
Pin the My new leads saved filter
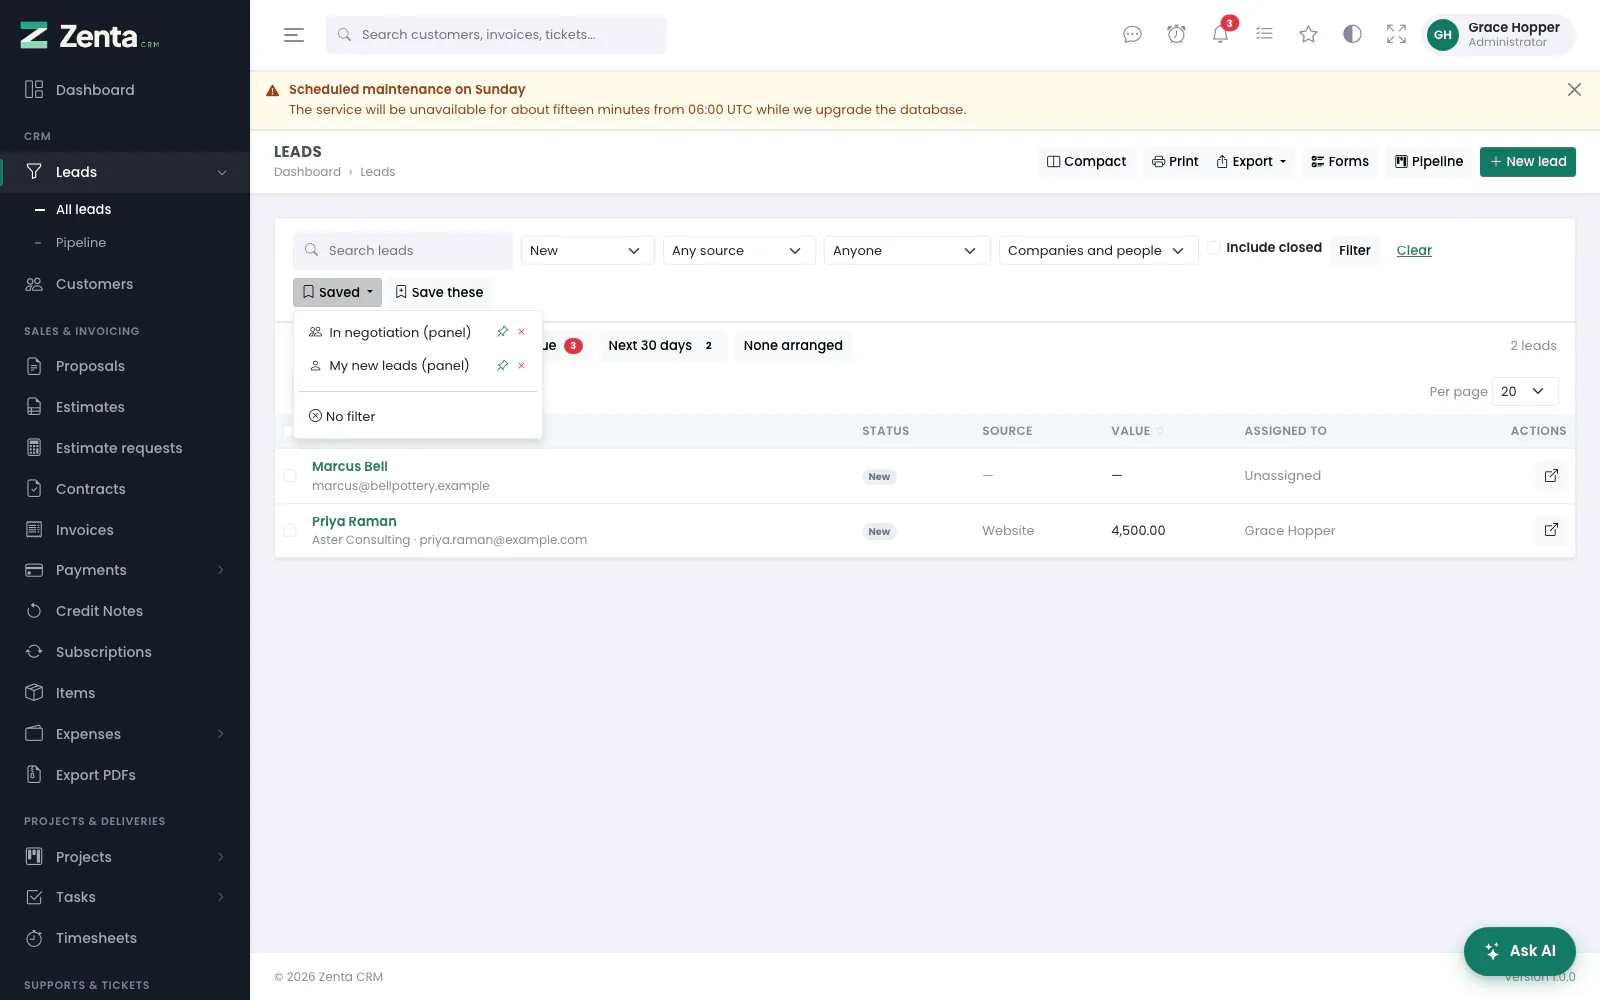click(503, 366)
